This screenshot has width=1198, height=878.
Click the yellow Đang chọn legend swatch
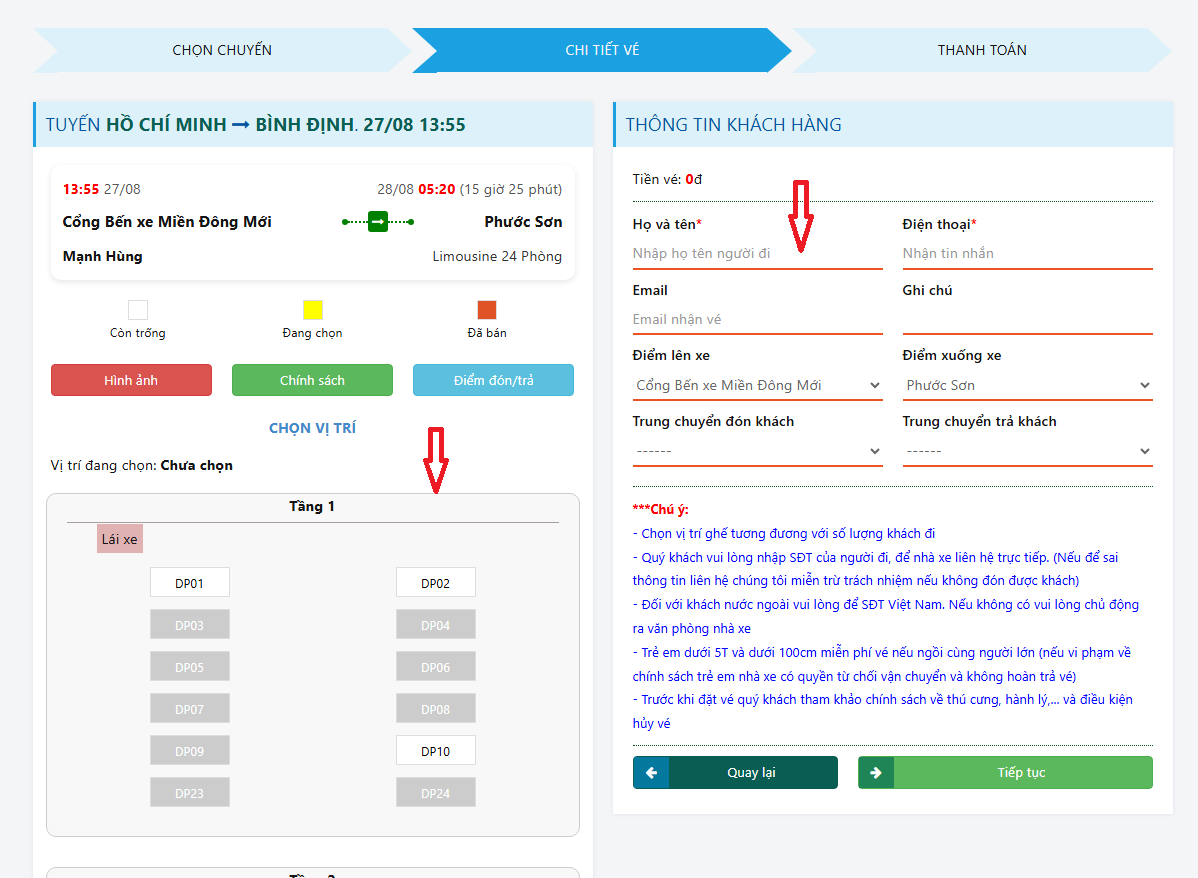[x=312, y=310]
